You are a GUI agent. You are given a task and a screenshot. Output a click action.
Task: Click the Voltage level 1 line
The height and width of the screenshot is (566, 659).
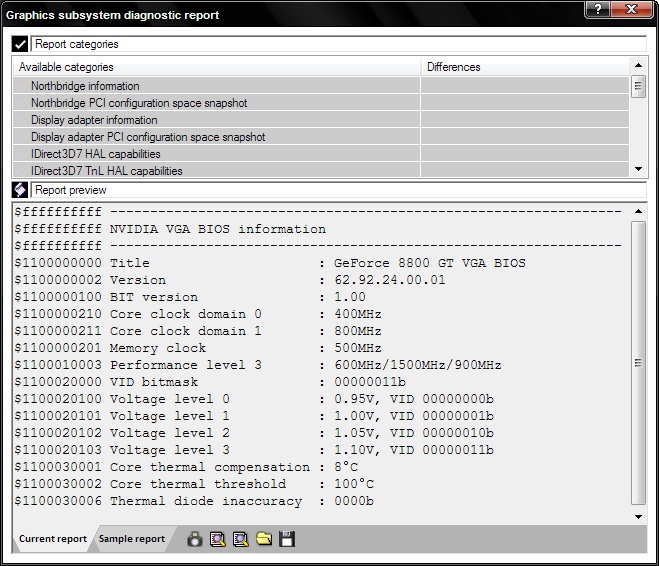pos(254,416)
